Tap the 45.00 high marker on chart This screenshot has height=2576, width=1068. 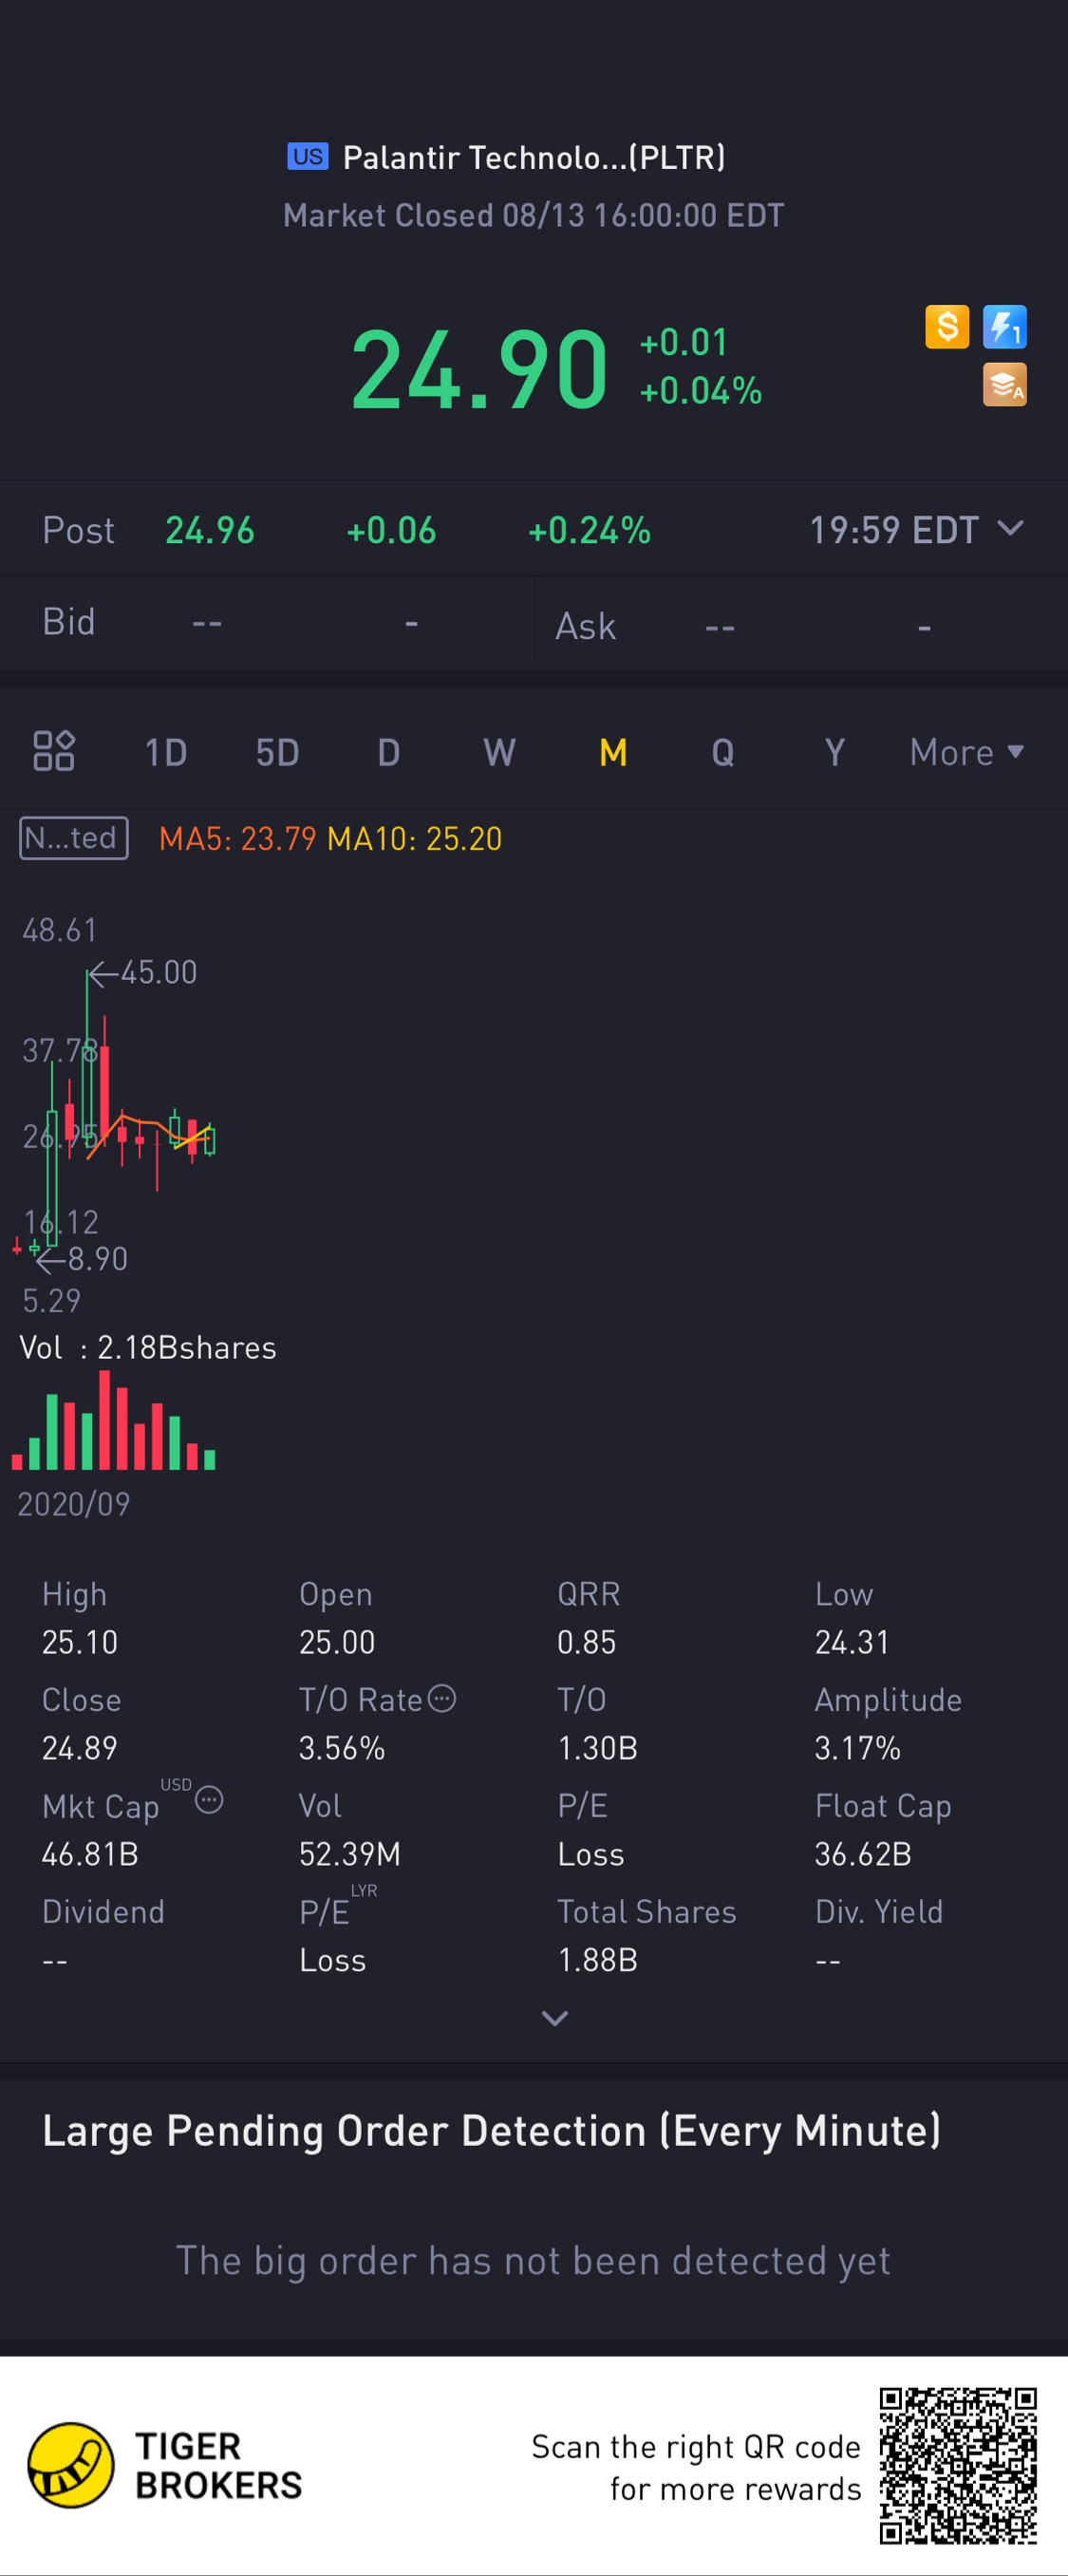(x=143, y=972)
